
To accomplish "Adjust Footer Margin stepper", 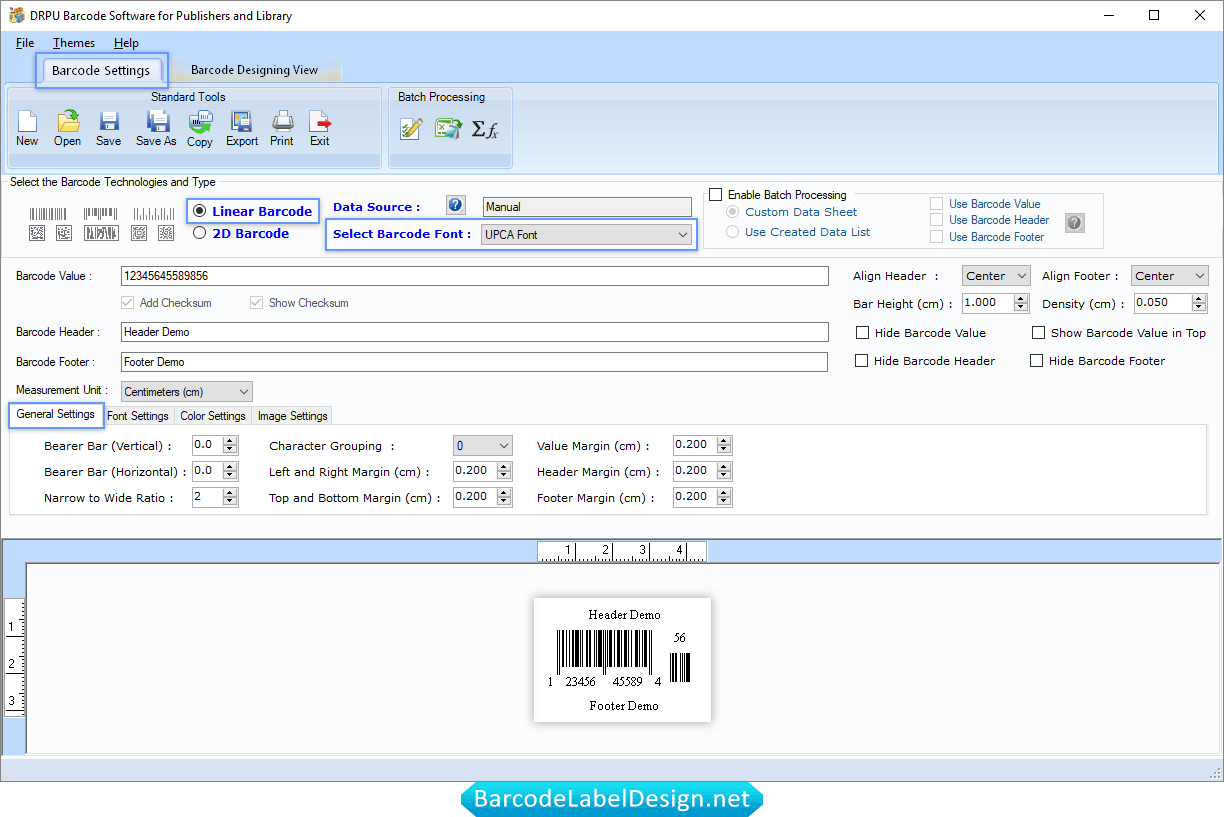I will (725, 497).
